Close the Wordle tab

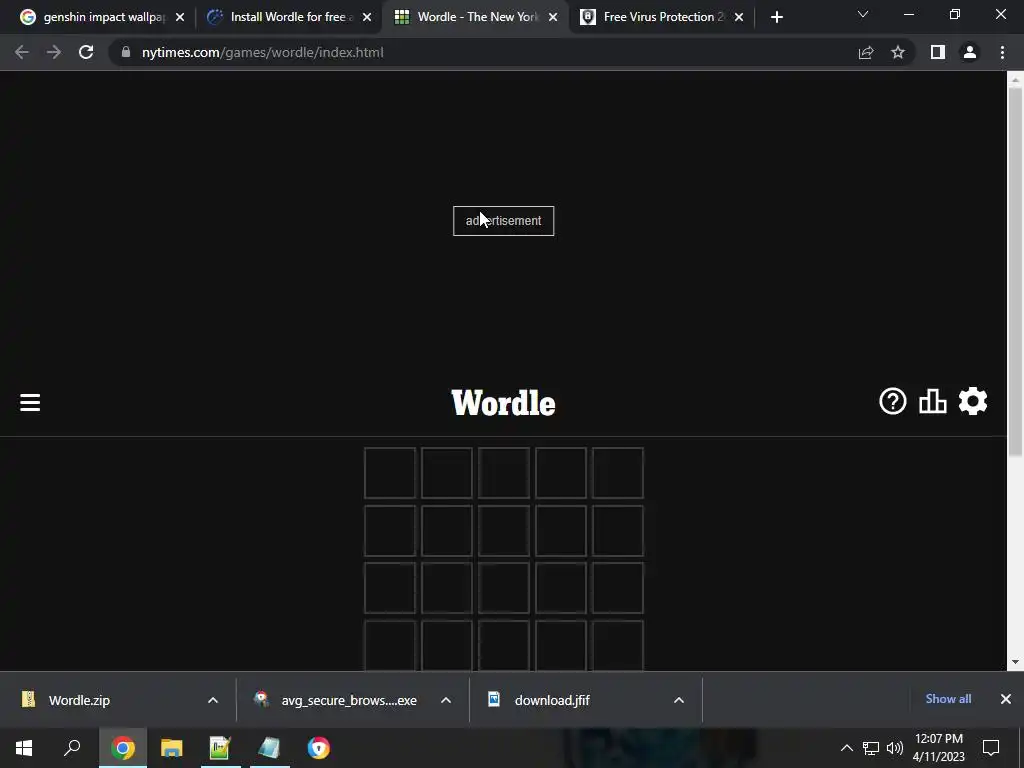click(553, 17)
